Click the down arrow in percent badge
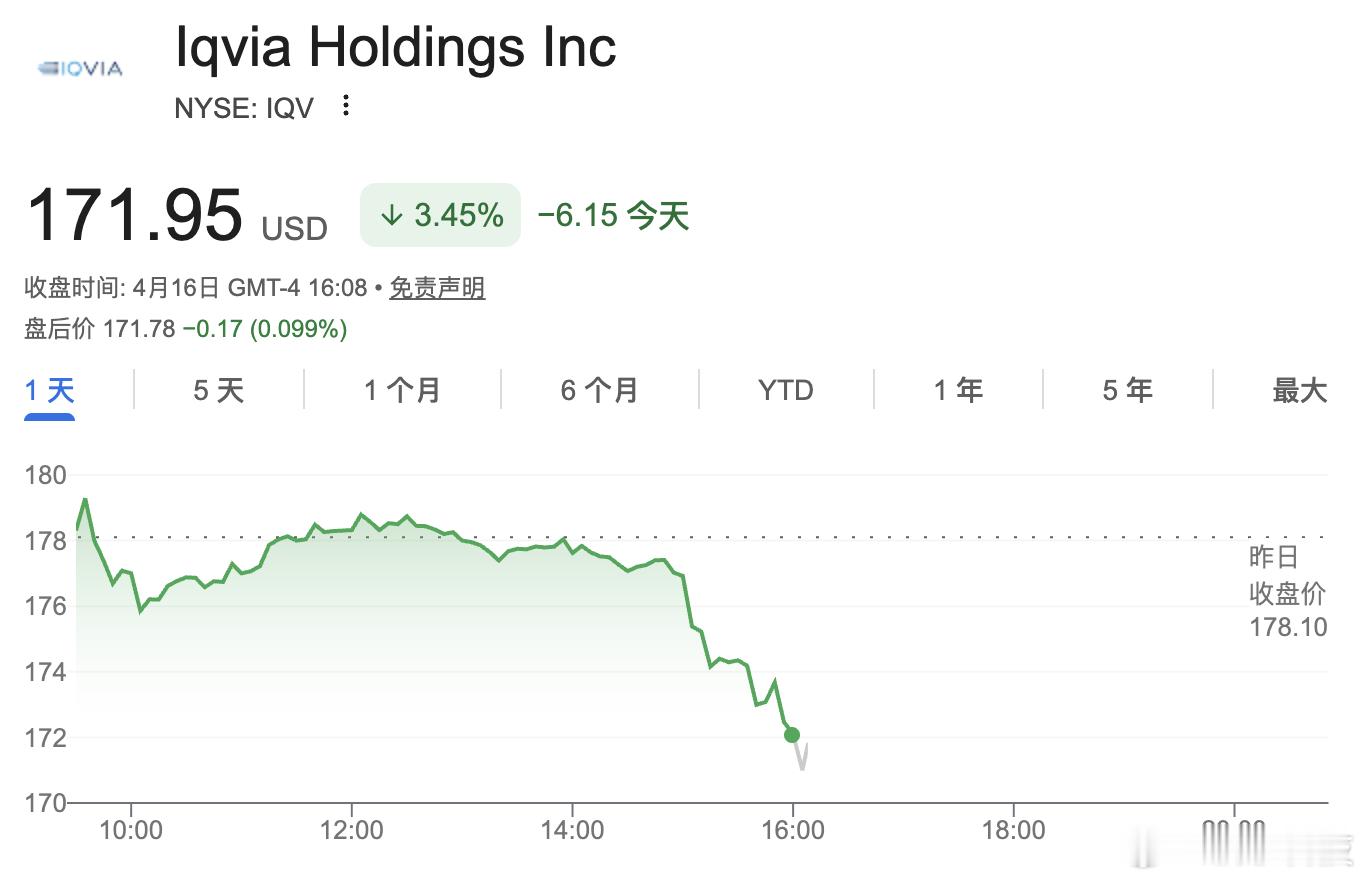 tap(391, 215)
